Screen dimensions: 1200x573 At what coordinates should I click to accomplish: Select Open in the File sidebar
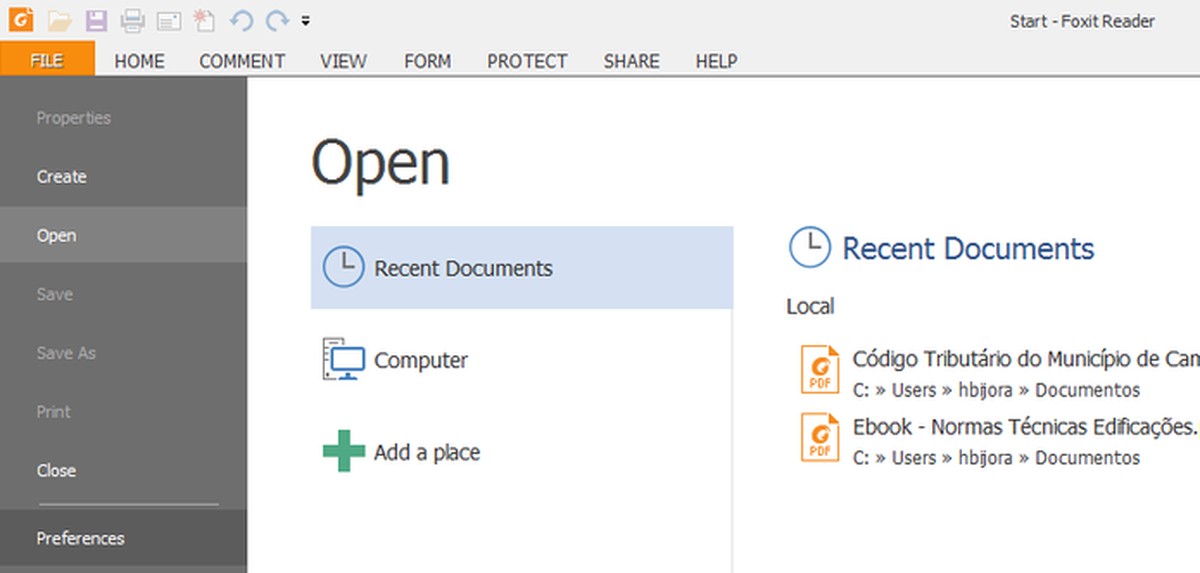pyautogui.click(x=123, y=236)
